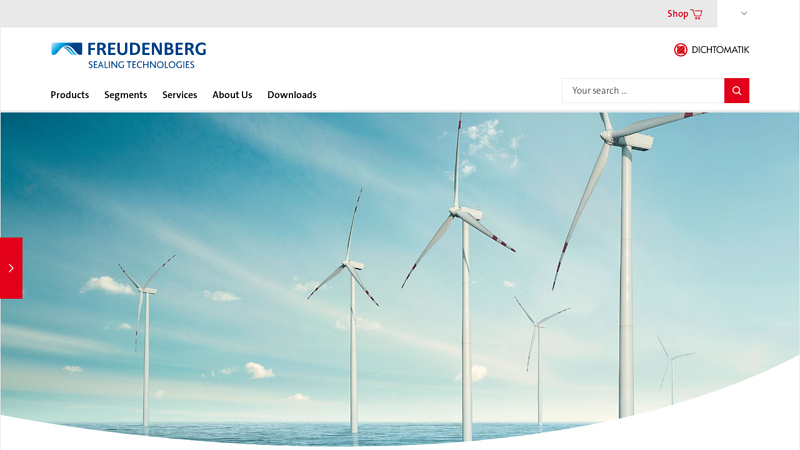Click the FREUDENBERG wordmark text
The image size is (800, 450).
tap(146, 48)
